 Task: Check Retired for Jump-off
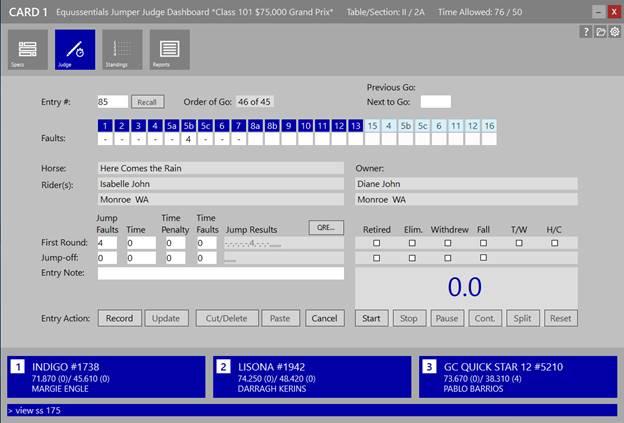point(376,258)
